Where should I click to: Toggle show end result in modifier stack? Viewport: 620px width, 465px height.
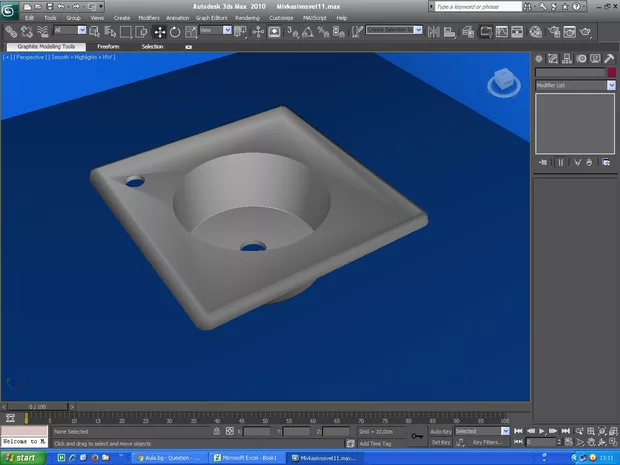[x=560, y=161]
